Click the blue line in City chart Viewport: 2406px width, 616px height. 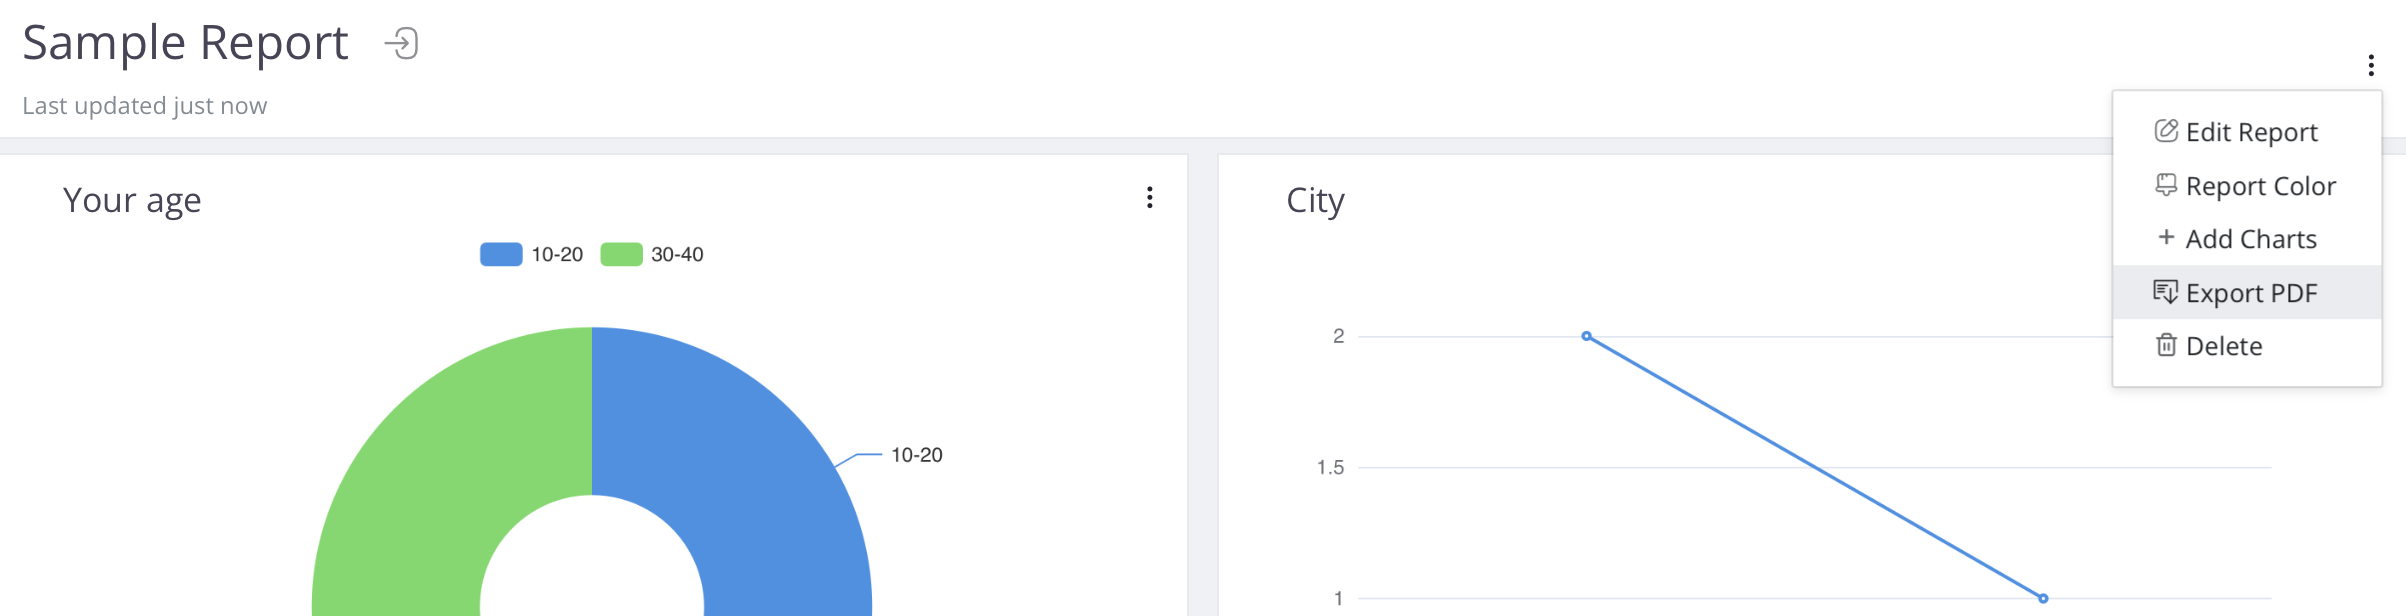point(1815,467)
